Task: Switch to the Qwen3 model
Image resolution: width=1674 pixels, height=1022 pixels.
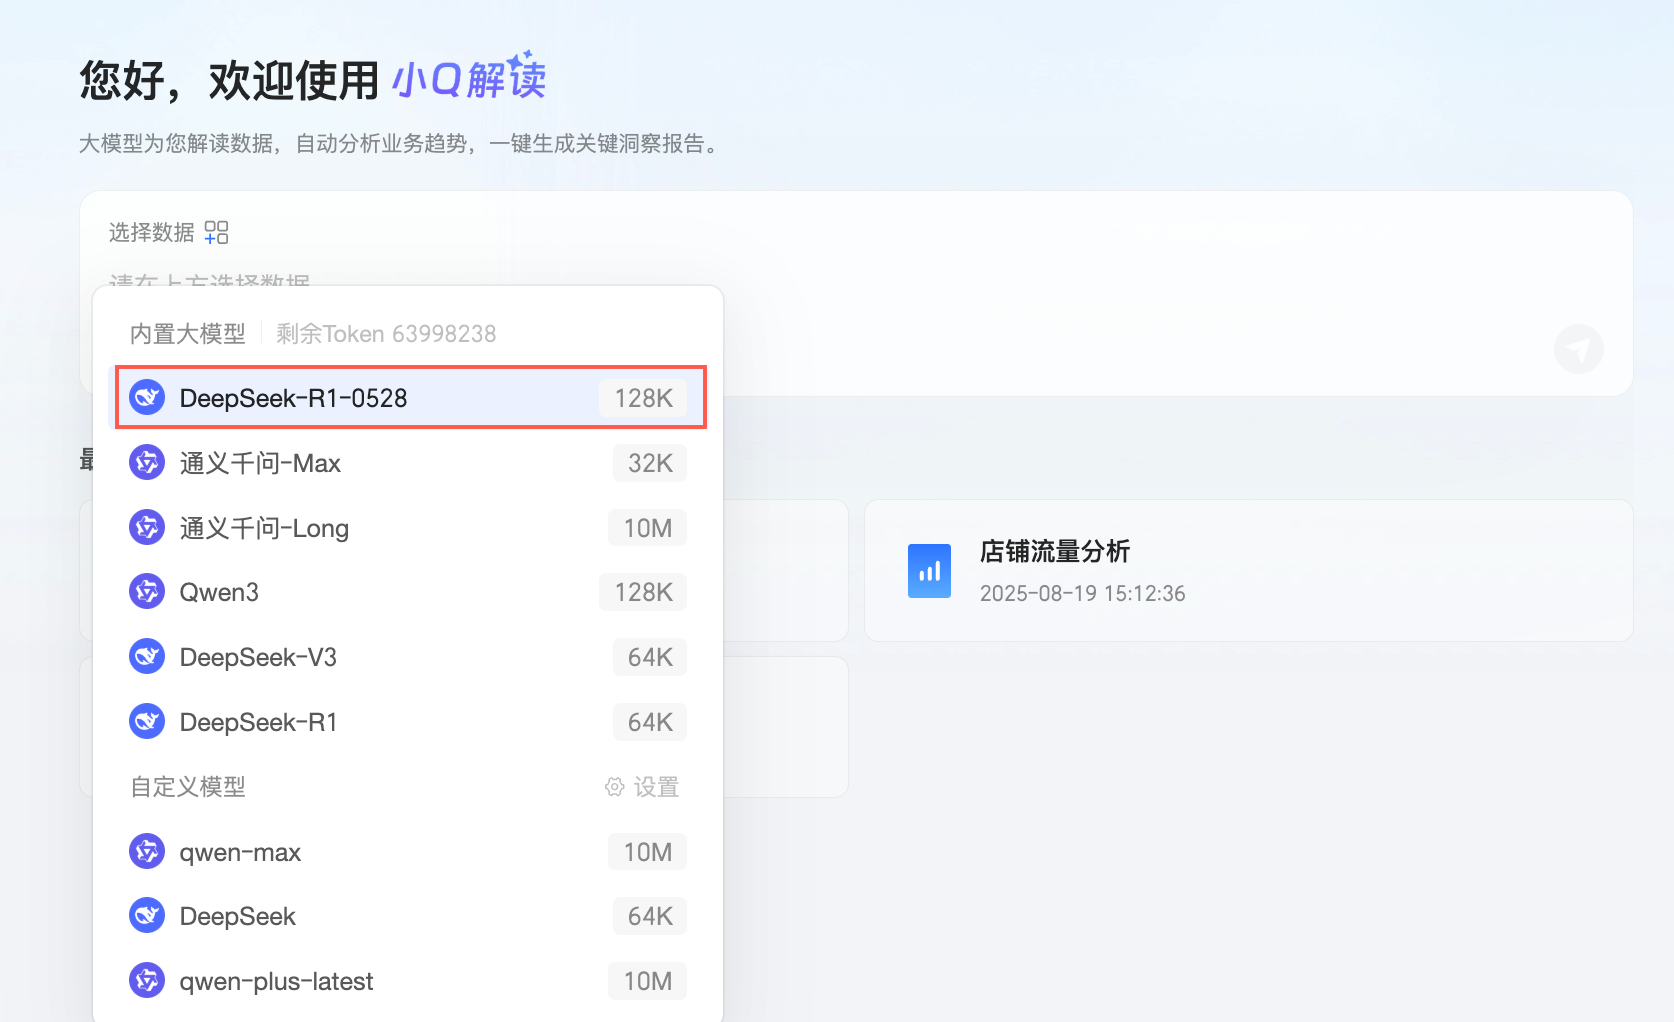Action: (408, 592)
